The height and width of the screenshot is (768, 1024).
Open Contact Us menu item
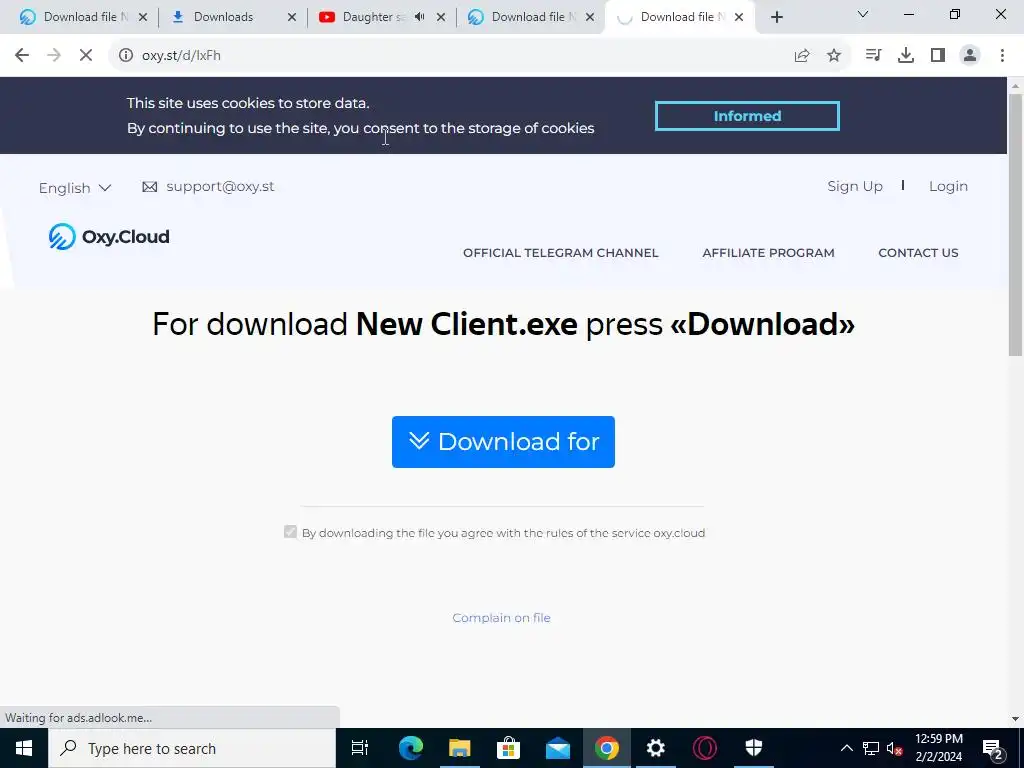click(918, 253)
